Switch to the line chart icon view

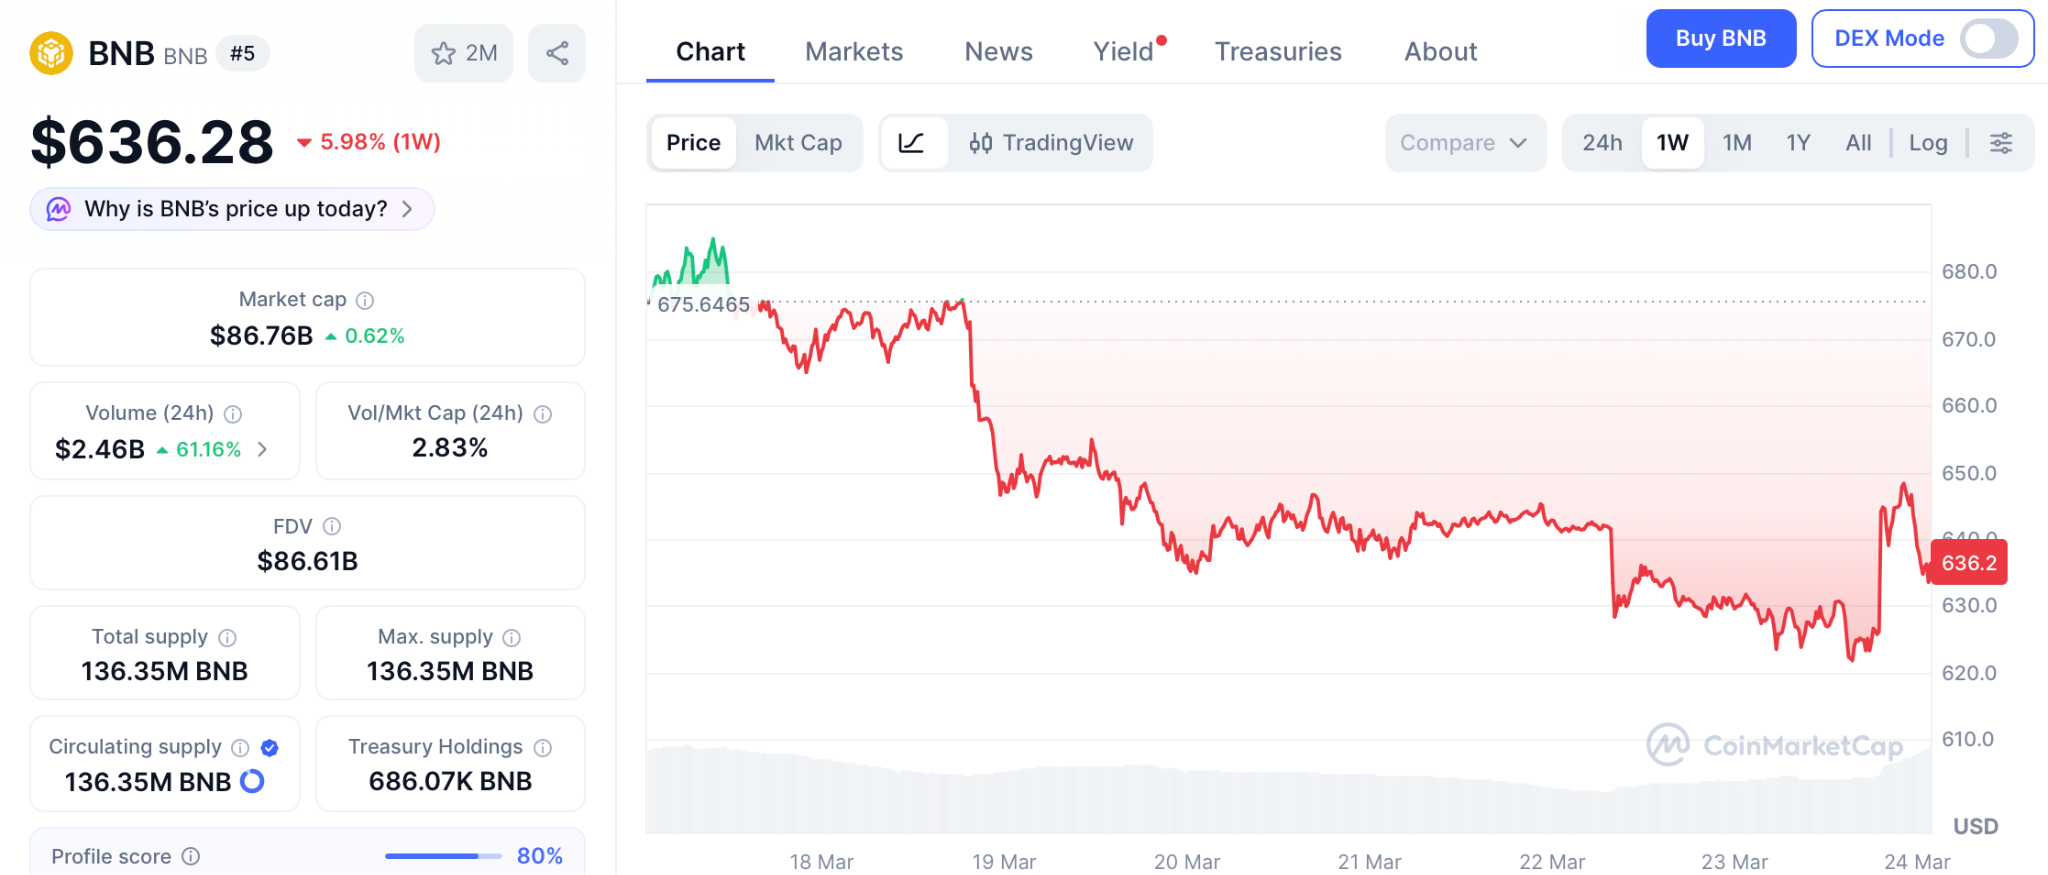point(912,143)
